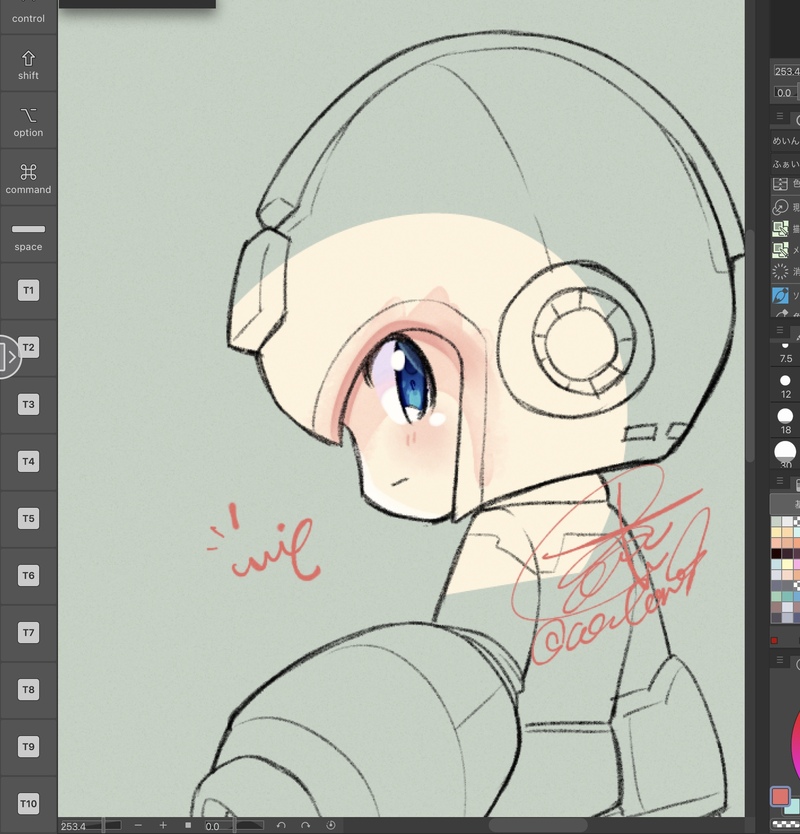Image resolution: width=800 pixels, height=834 pixels.
Task: Click the vertical canvas scrollbar
Action: pos(750,346)
